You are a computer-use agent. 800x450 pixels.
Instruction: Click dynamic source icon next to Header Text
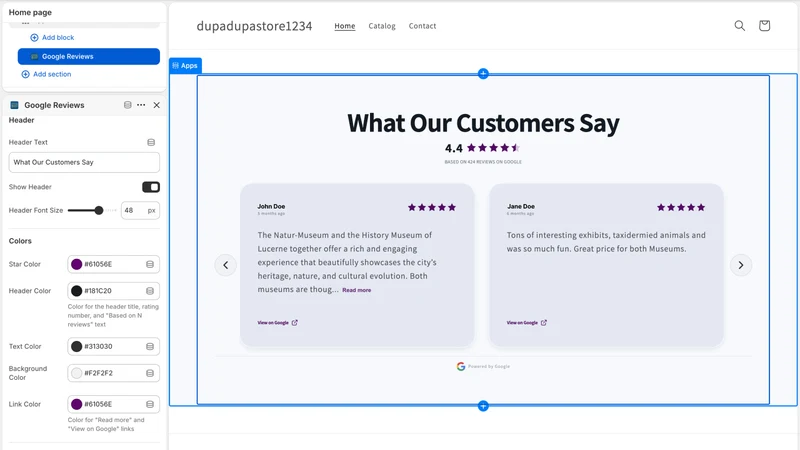click(151, 142)
